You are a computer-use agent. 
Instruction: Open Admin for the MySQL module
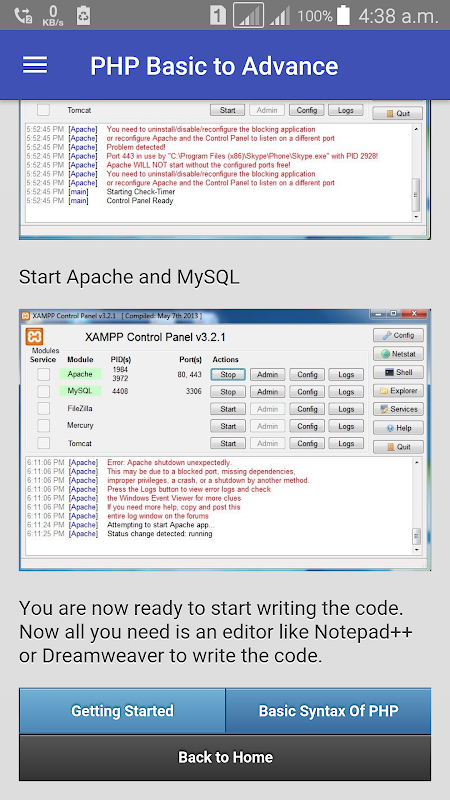(267, 392)
